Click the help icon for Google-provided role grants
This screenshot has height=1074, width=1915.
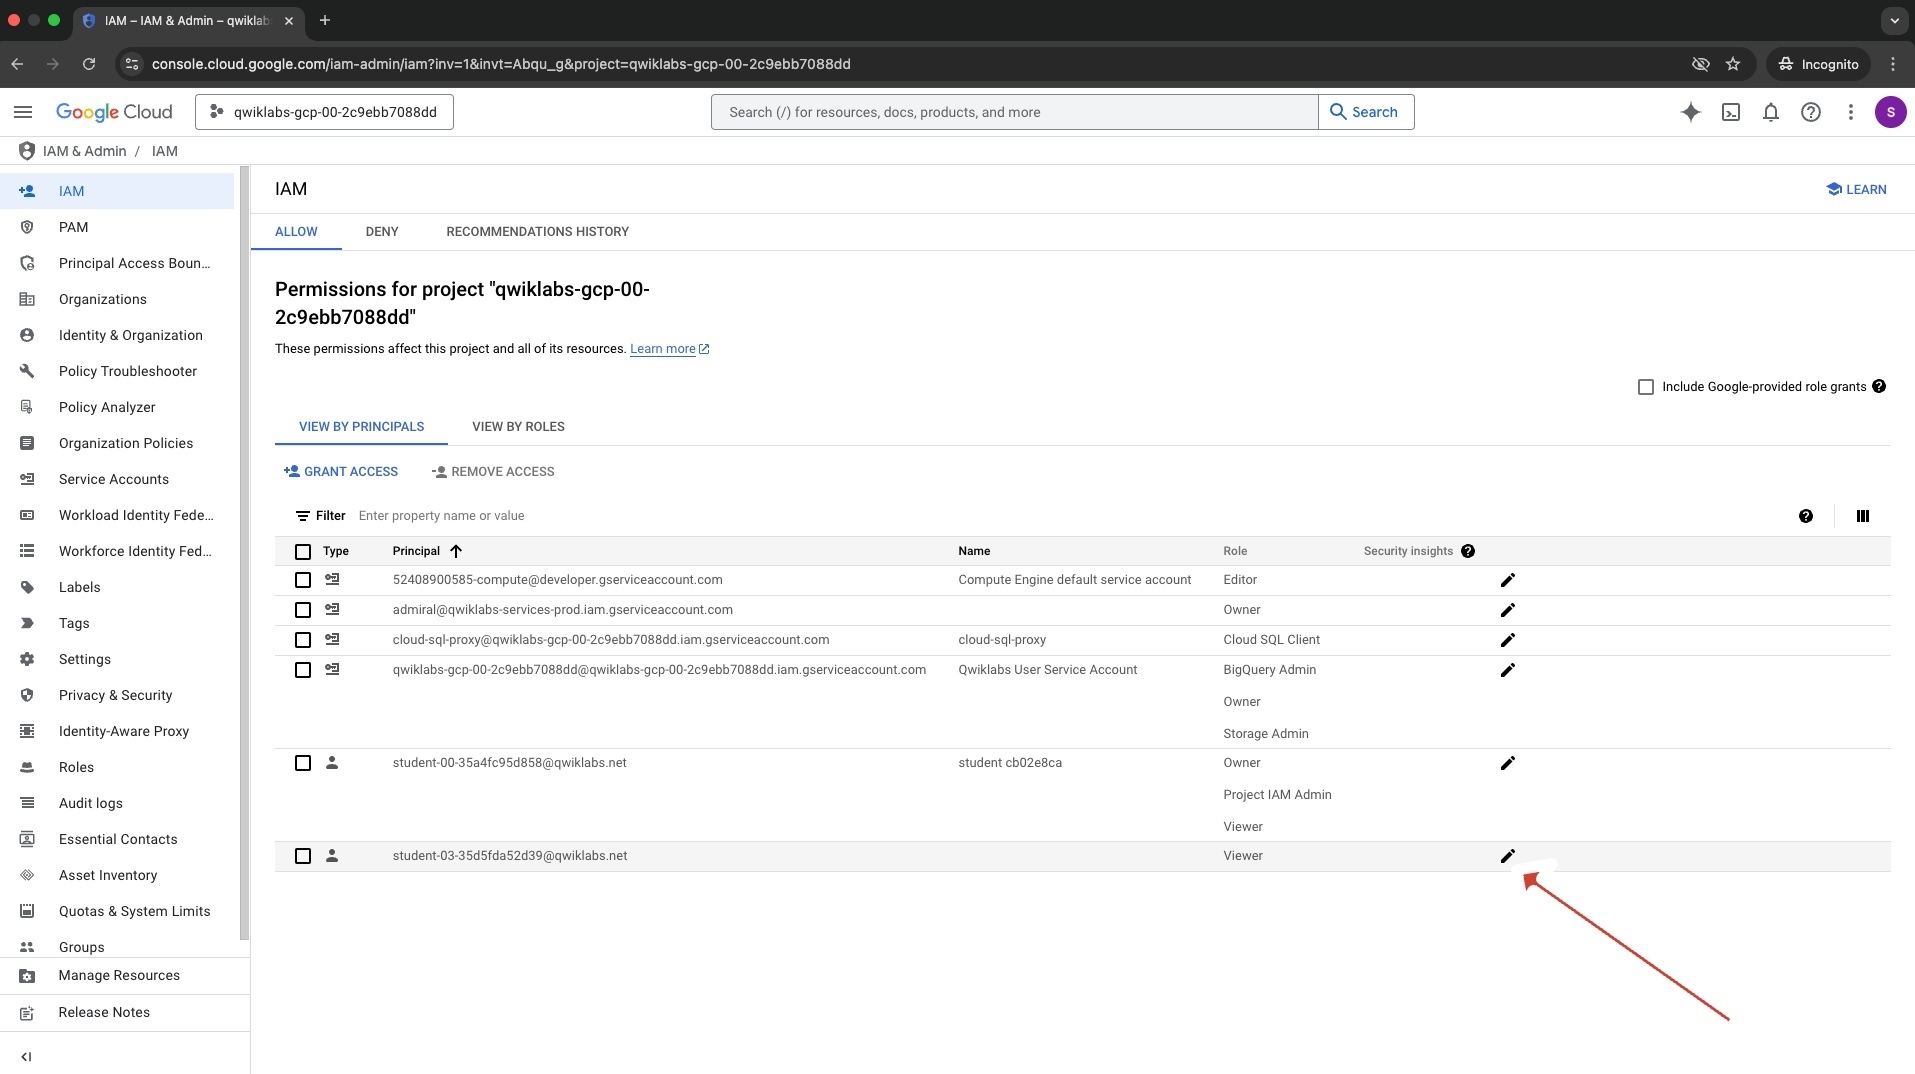1878,386
